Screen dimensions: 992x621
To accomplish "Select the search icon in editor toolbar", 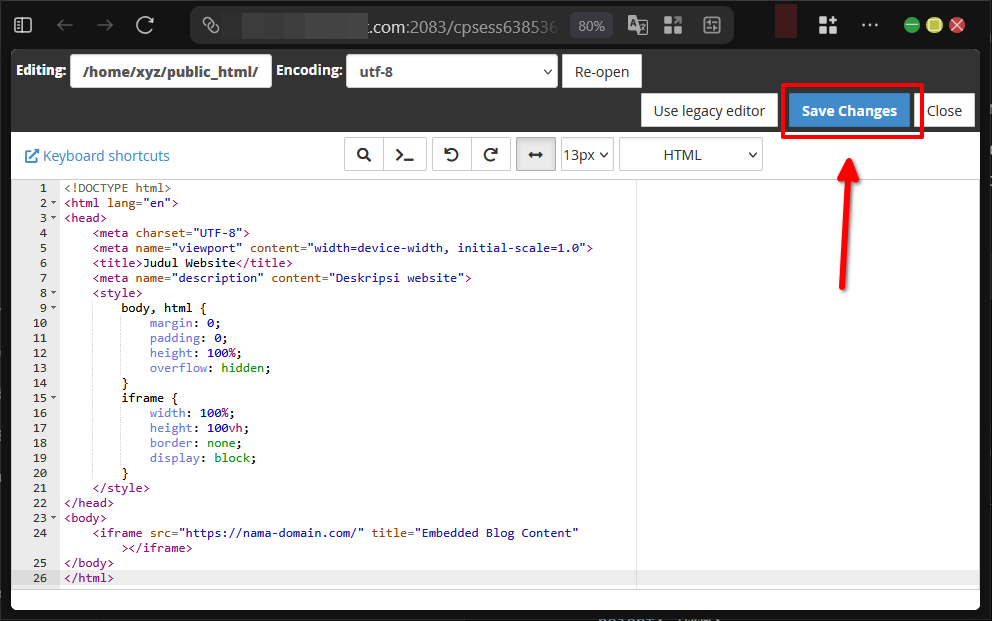I will click(x=363, y=154).
